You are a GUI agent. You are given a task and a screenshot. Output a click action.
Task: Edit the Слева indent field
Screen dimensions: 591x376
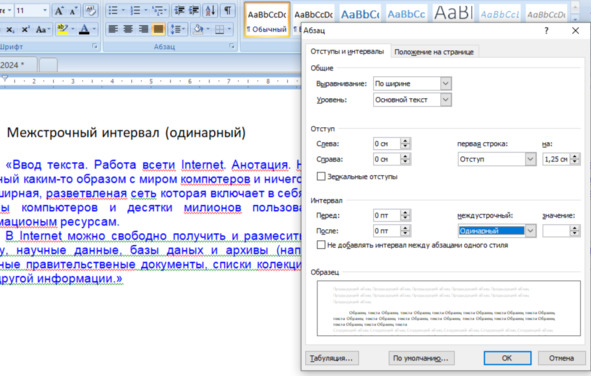click(x=386, y=144)
